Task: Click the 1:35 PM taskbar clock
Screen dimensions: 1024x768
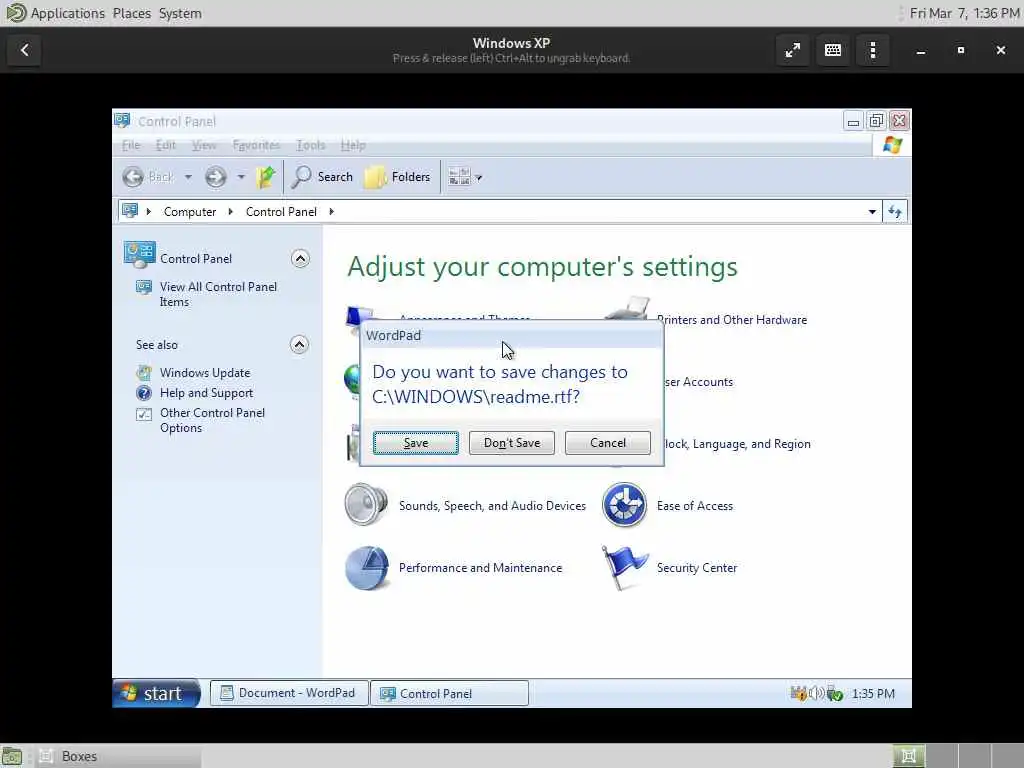Action: [x=873, y=694]
